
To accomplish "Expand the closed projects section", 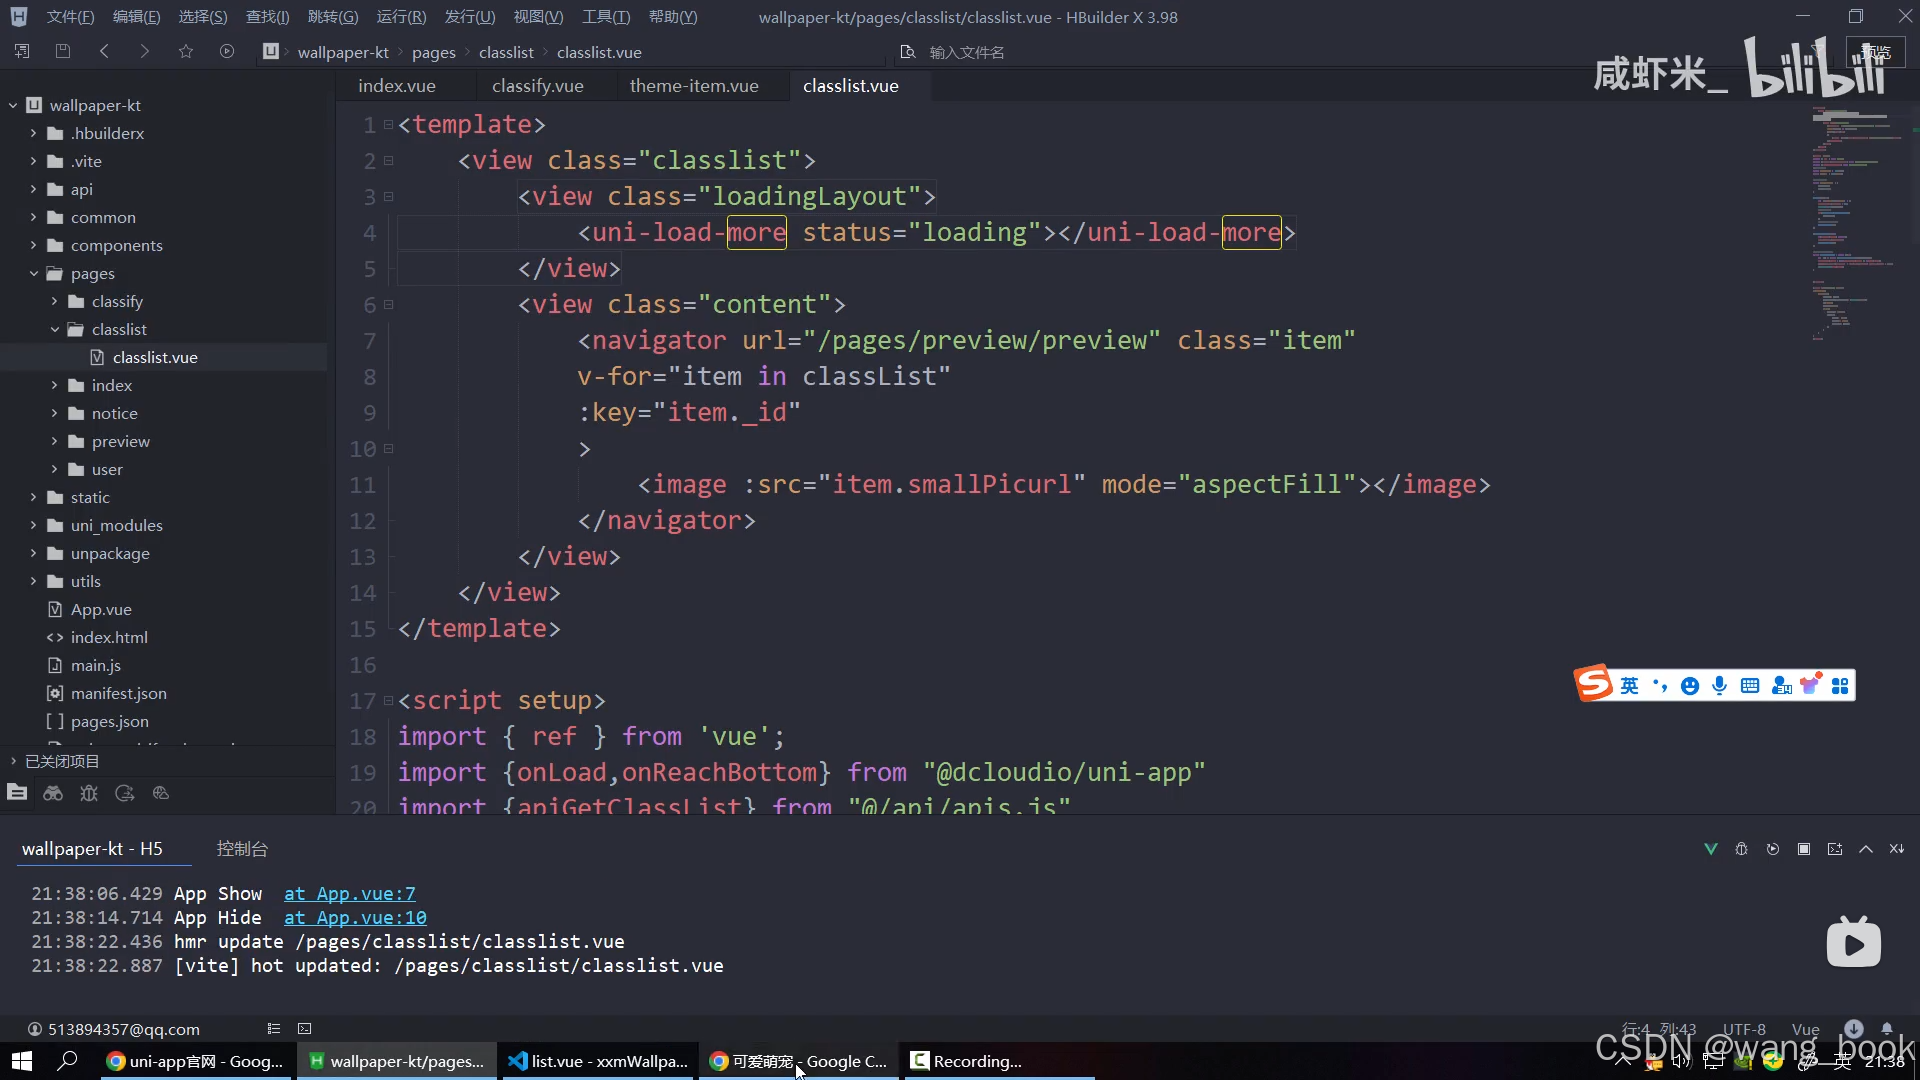I will [x=14, y=761].
